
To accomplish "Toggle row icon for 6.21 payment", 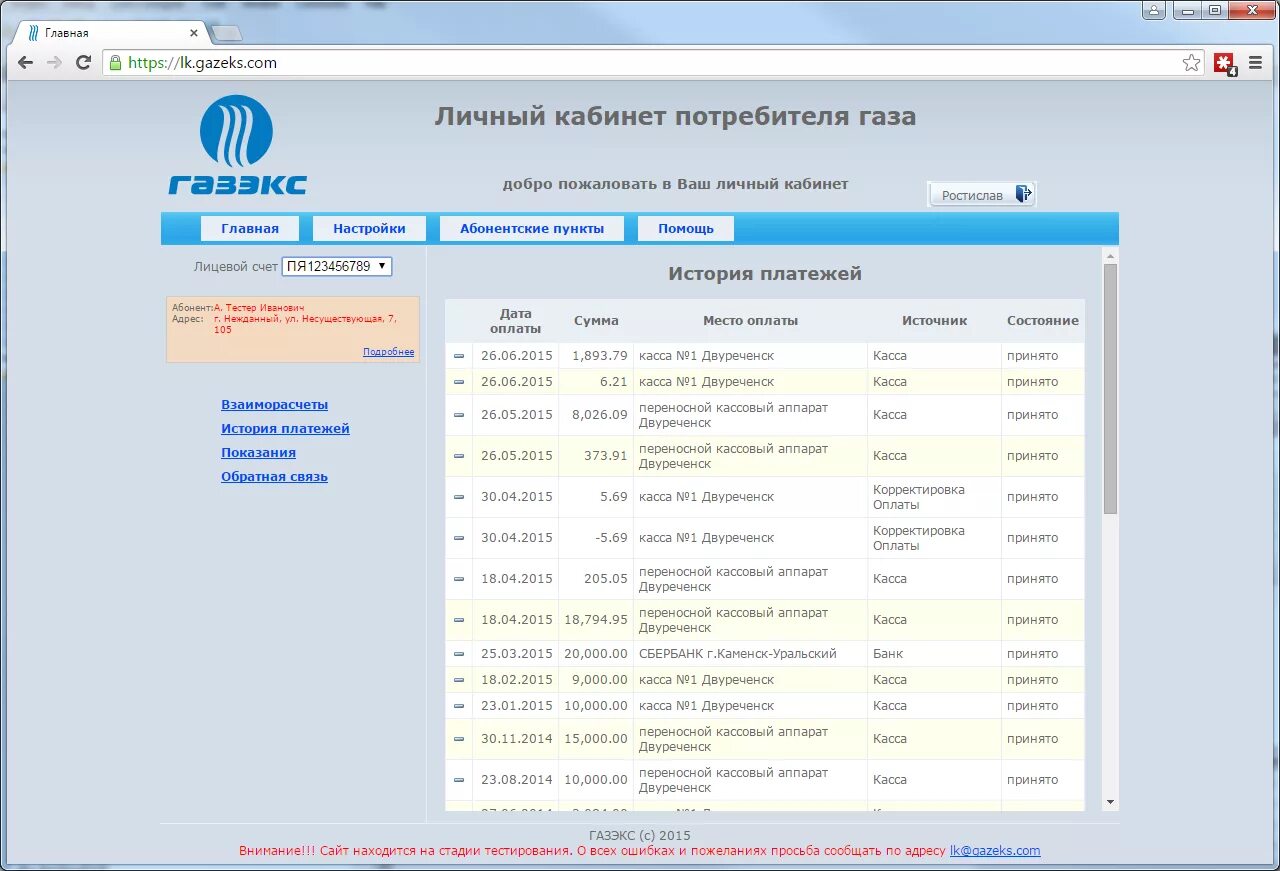I will (459, 382).
